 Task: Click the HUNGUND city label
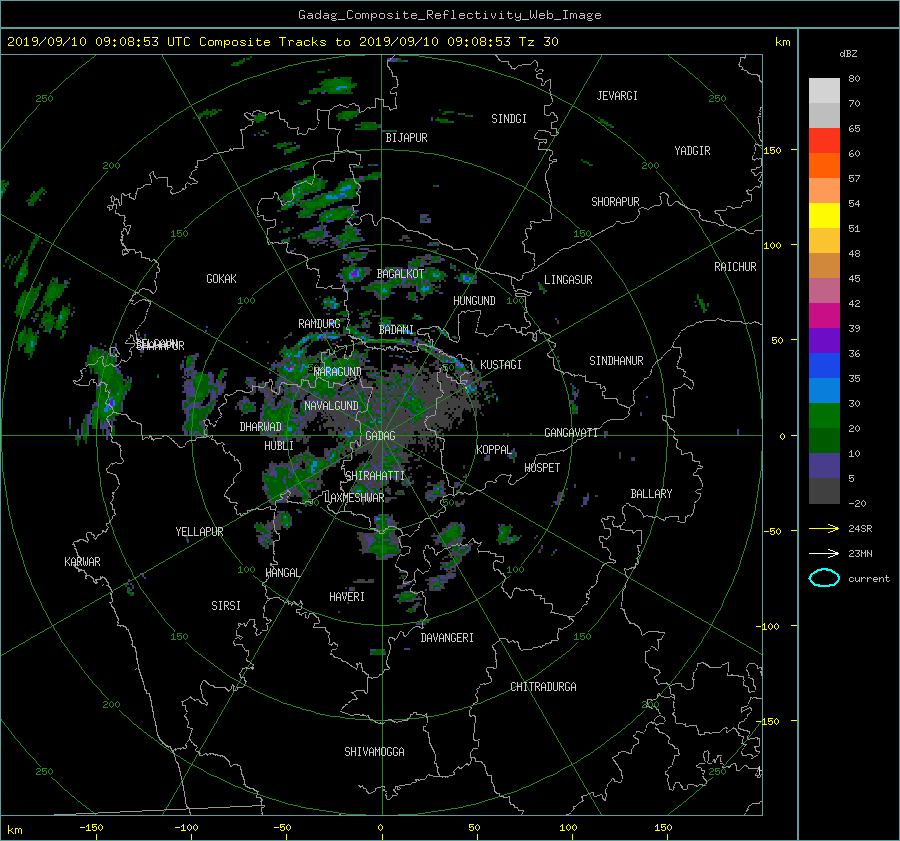(x=474, y=301)
